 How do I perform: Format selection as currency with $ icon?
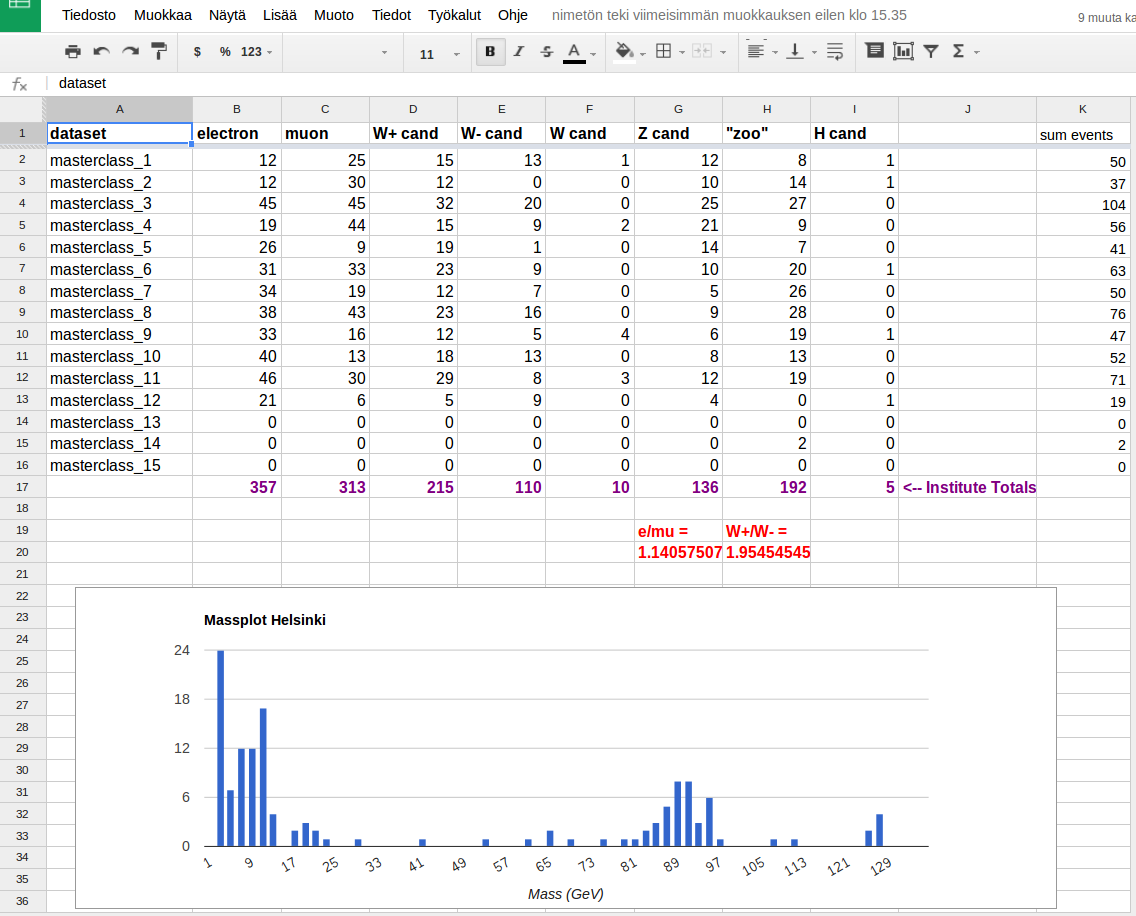[x=197, y=51]
